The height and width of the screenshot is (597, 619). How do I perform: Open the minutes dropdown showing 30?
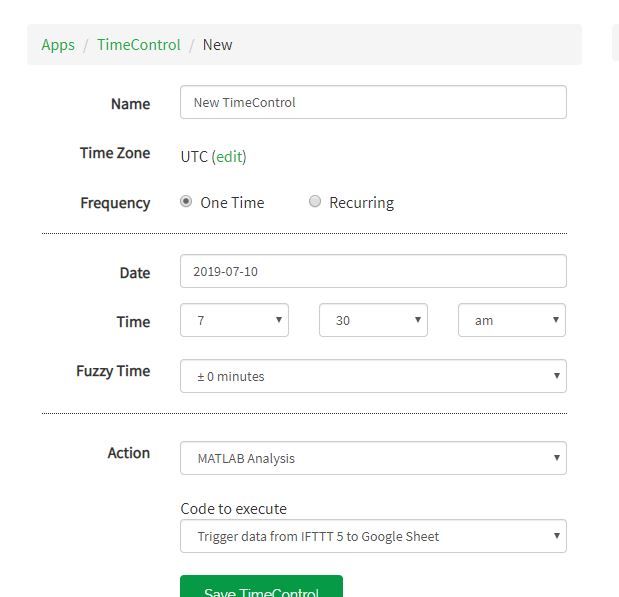[x=373, y=320]
